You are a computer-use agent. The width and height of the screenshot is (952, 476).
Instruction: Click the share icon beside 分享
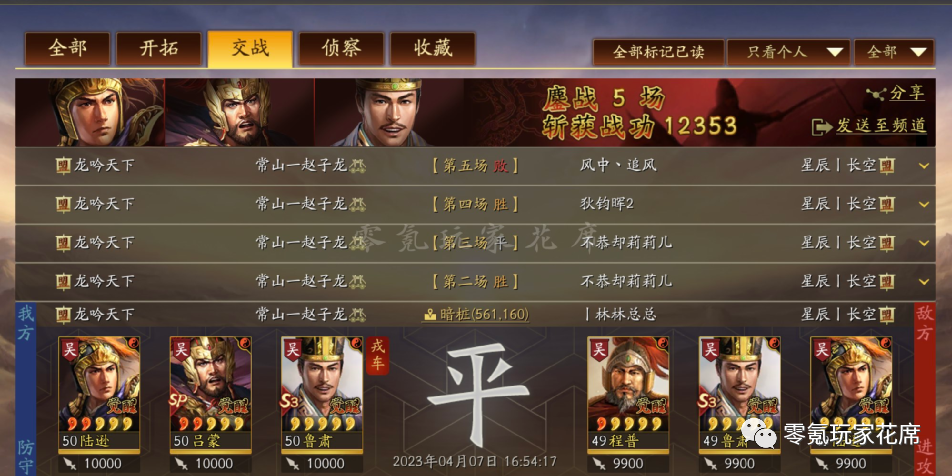coord(876,94)
